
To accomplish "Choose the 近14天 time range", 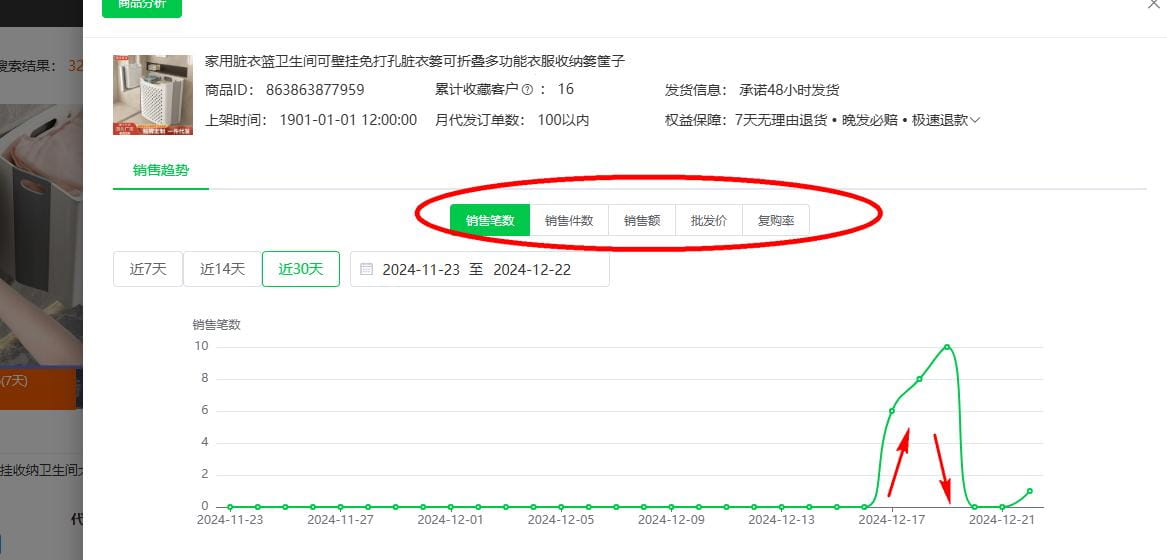I will (x=222, y=269).
